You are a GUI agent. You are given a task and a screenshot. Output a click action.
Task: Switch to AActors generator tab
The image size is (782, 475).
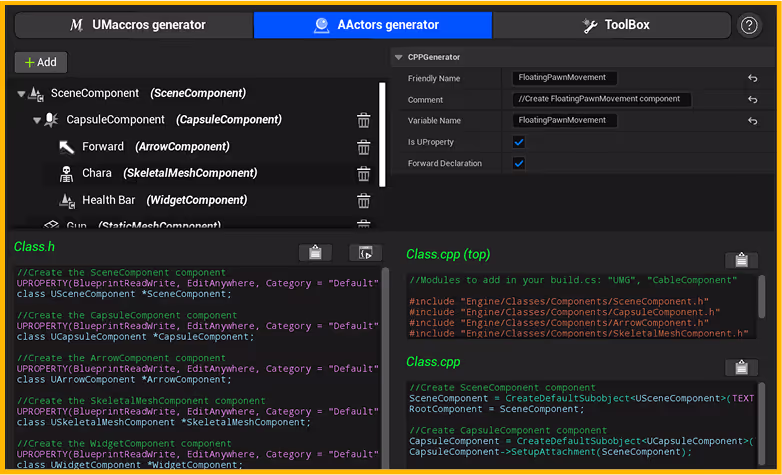tap(373, 25)
